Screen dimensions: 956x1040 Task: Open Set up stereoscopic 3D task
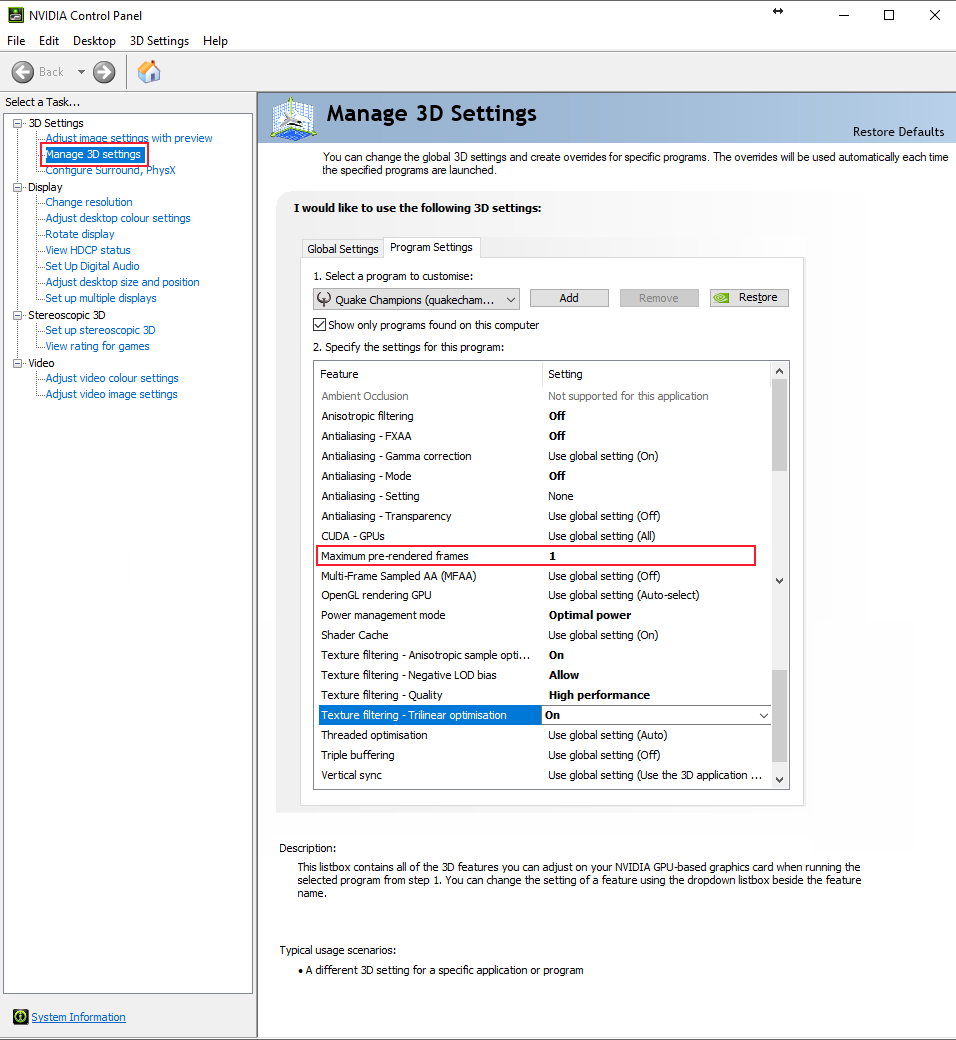coord(100,330)
